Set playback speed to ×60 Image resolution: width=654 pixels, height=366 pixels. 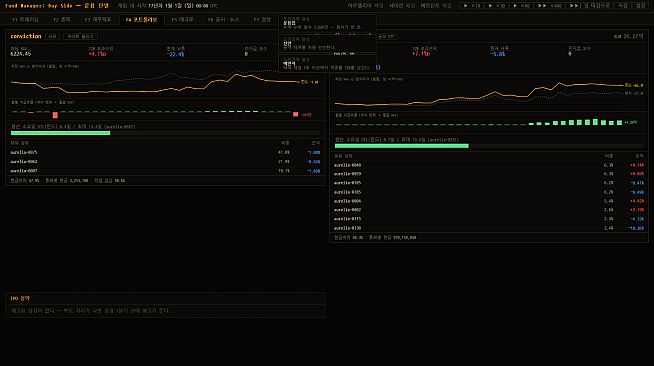(x=521, y=5)
